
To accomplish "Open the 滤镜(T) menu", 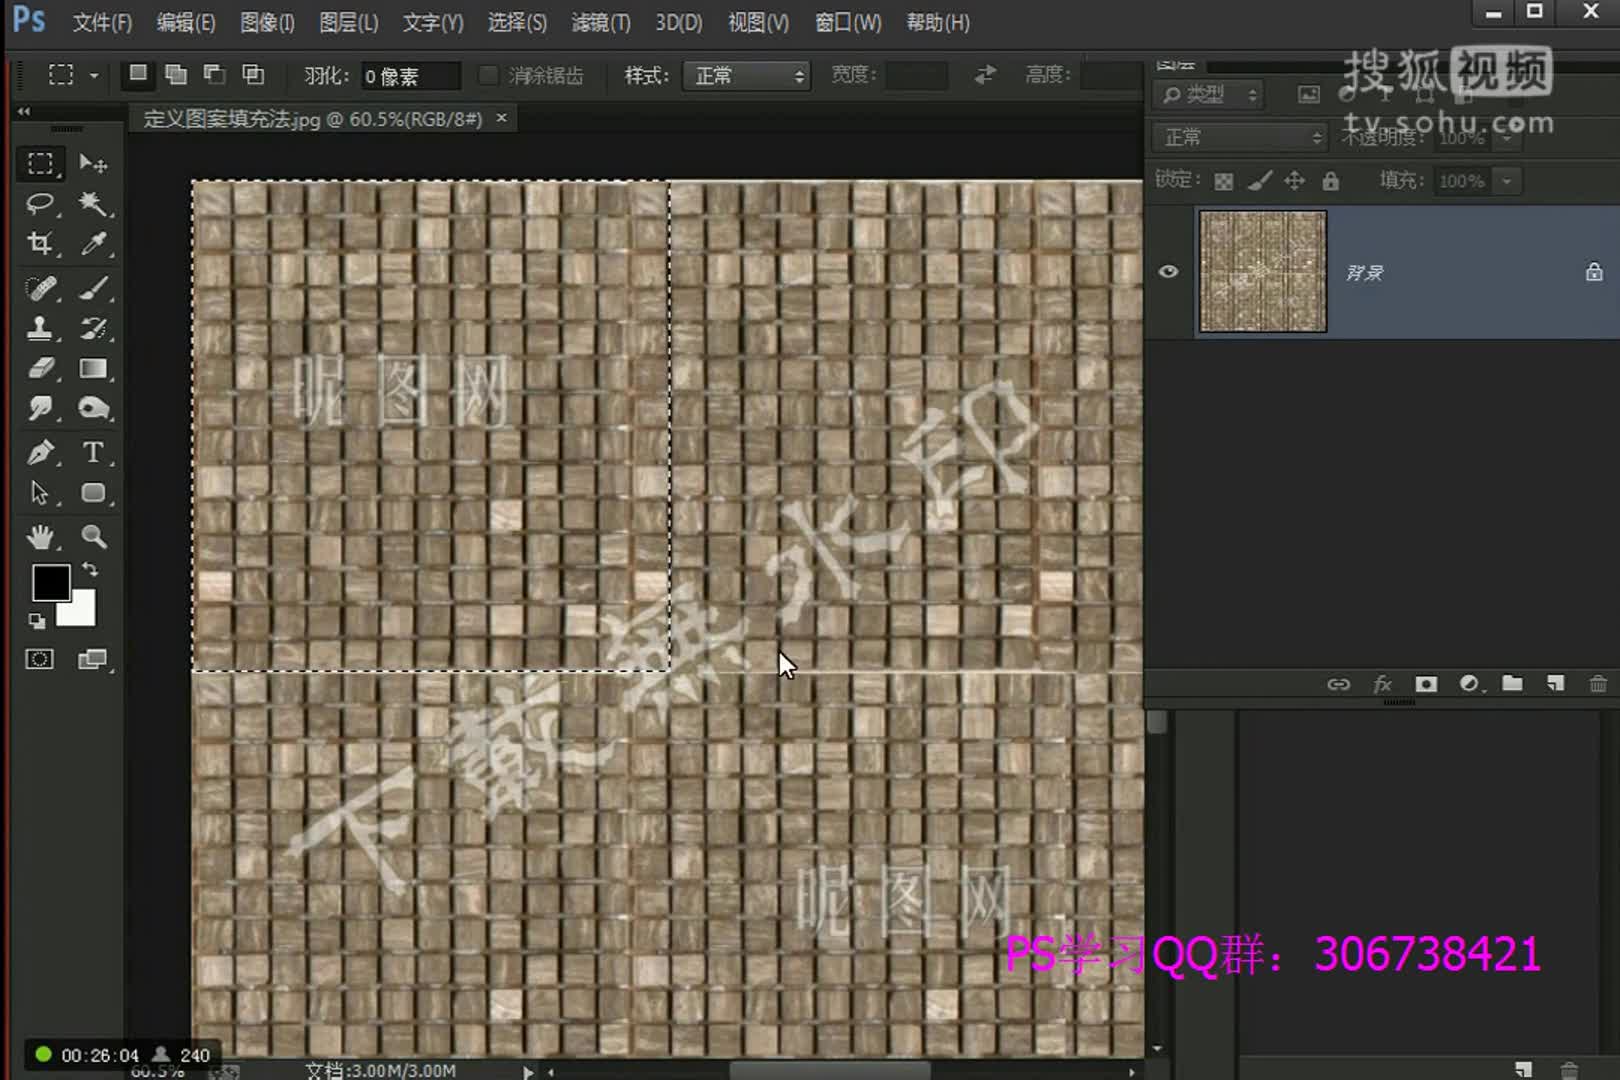I will tap(601, 22).
